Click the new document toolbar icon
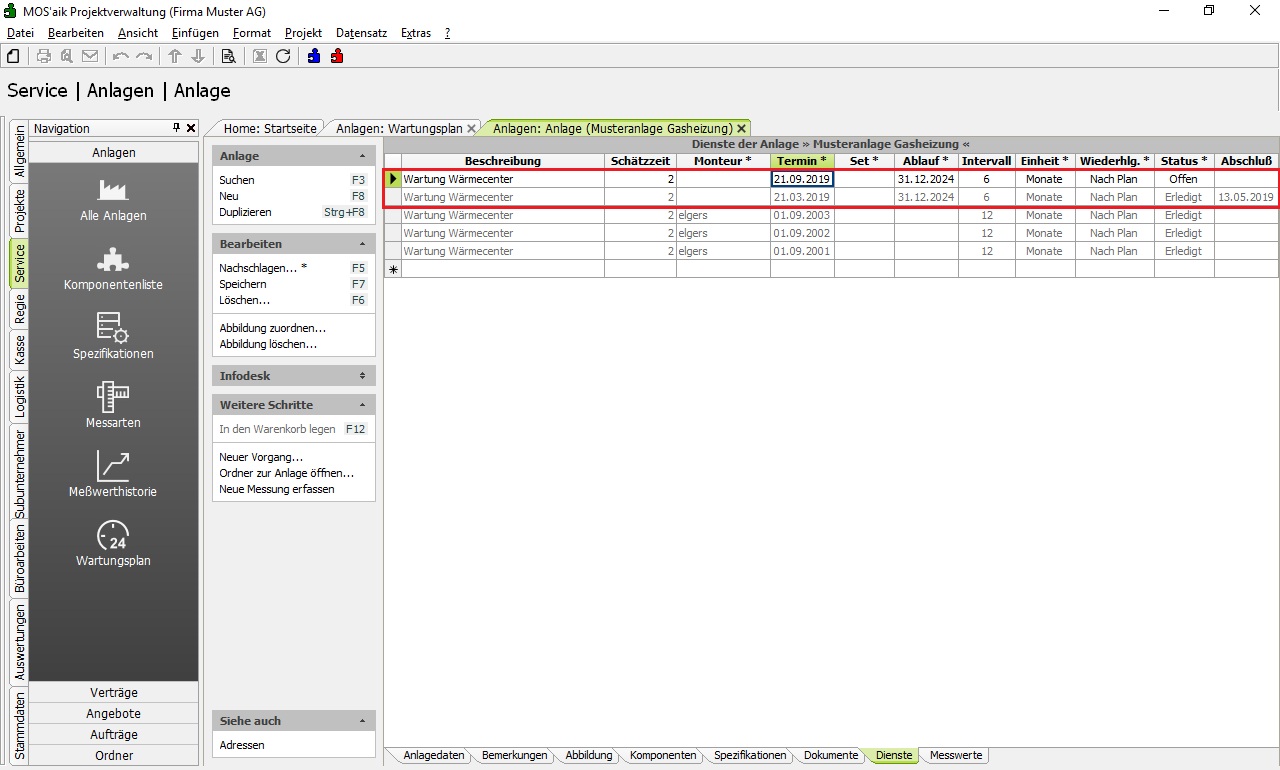 pyautogui.click(x=13, y=56)
